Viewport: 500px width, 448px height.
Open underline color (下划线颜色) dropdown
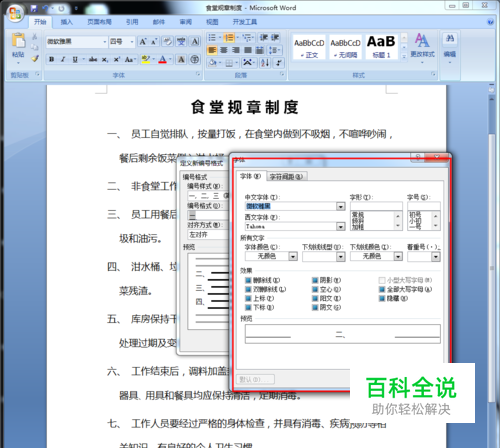(398, 256)
